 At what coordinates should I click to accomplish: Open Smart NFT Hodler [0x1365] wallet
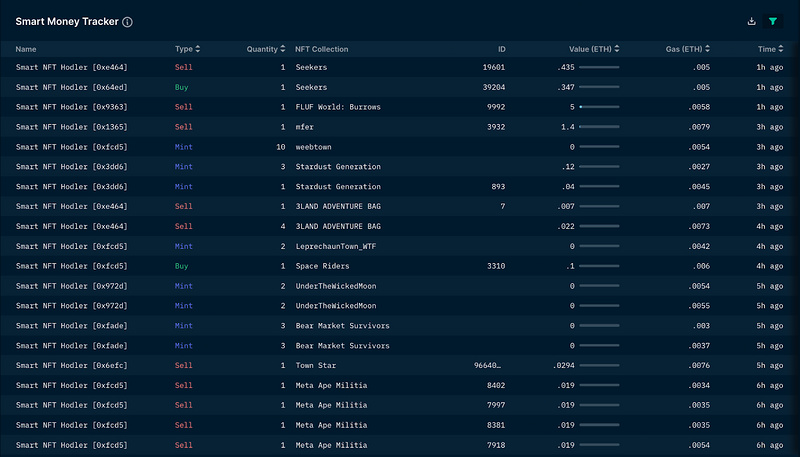pyautogui.click(x=71, y=127)
